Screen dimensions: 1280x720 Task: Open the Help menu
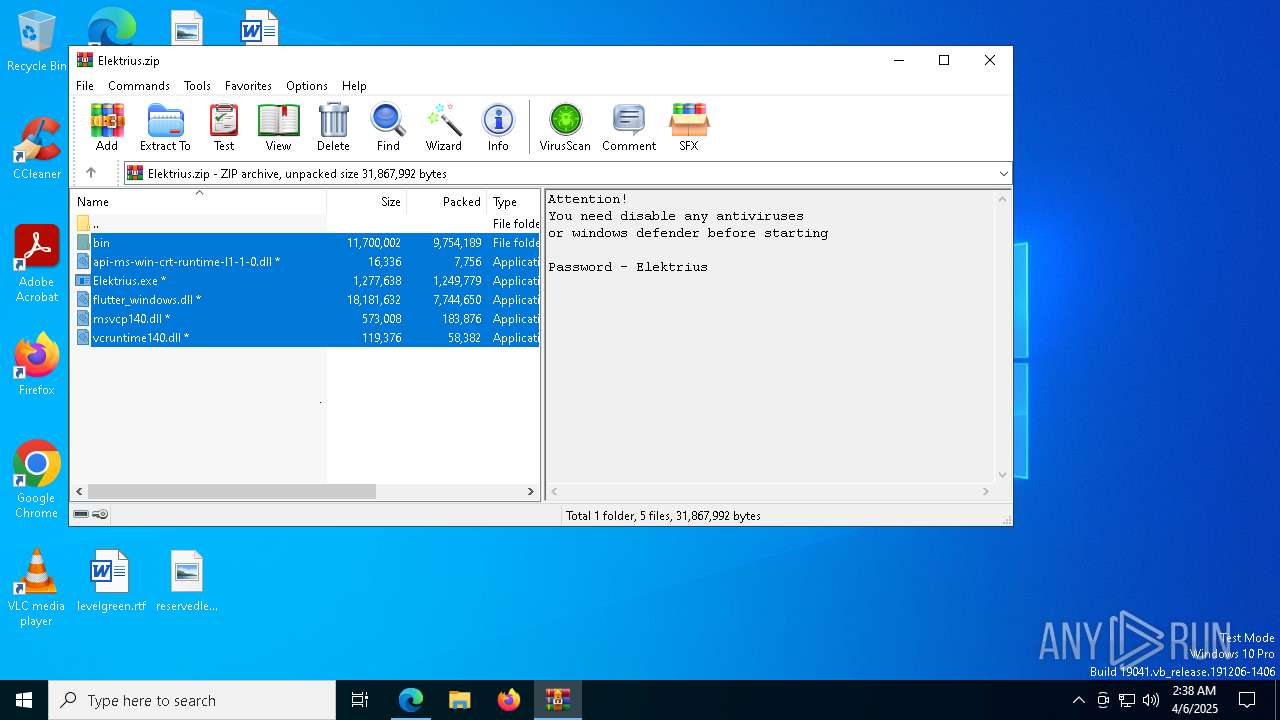point(354,86)
